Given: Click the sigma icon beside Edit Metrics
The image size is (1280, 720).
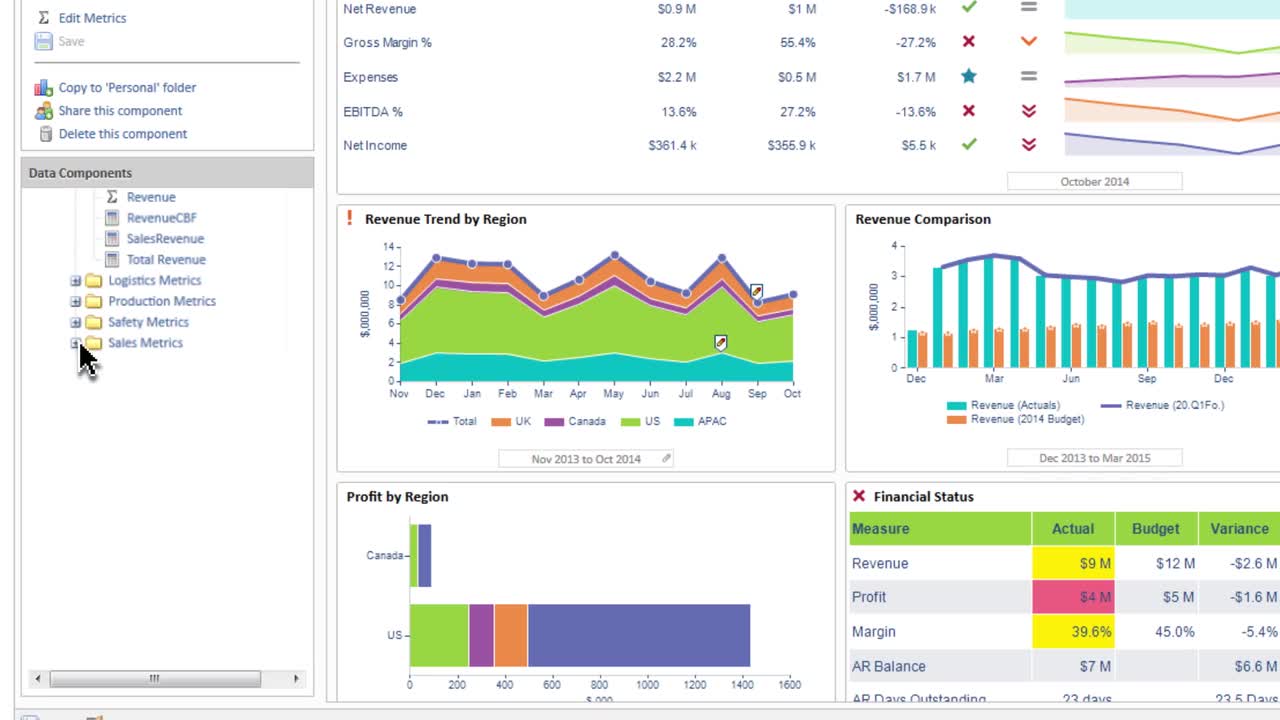Looking at the screenshot, I should click(43, 18).
